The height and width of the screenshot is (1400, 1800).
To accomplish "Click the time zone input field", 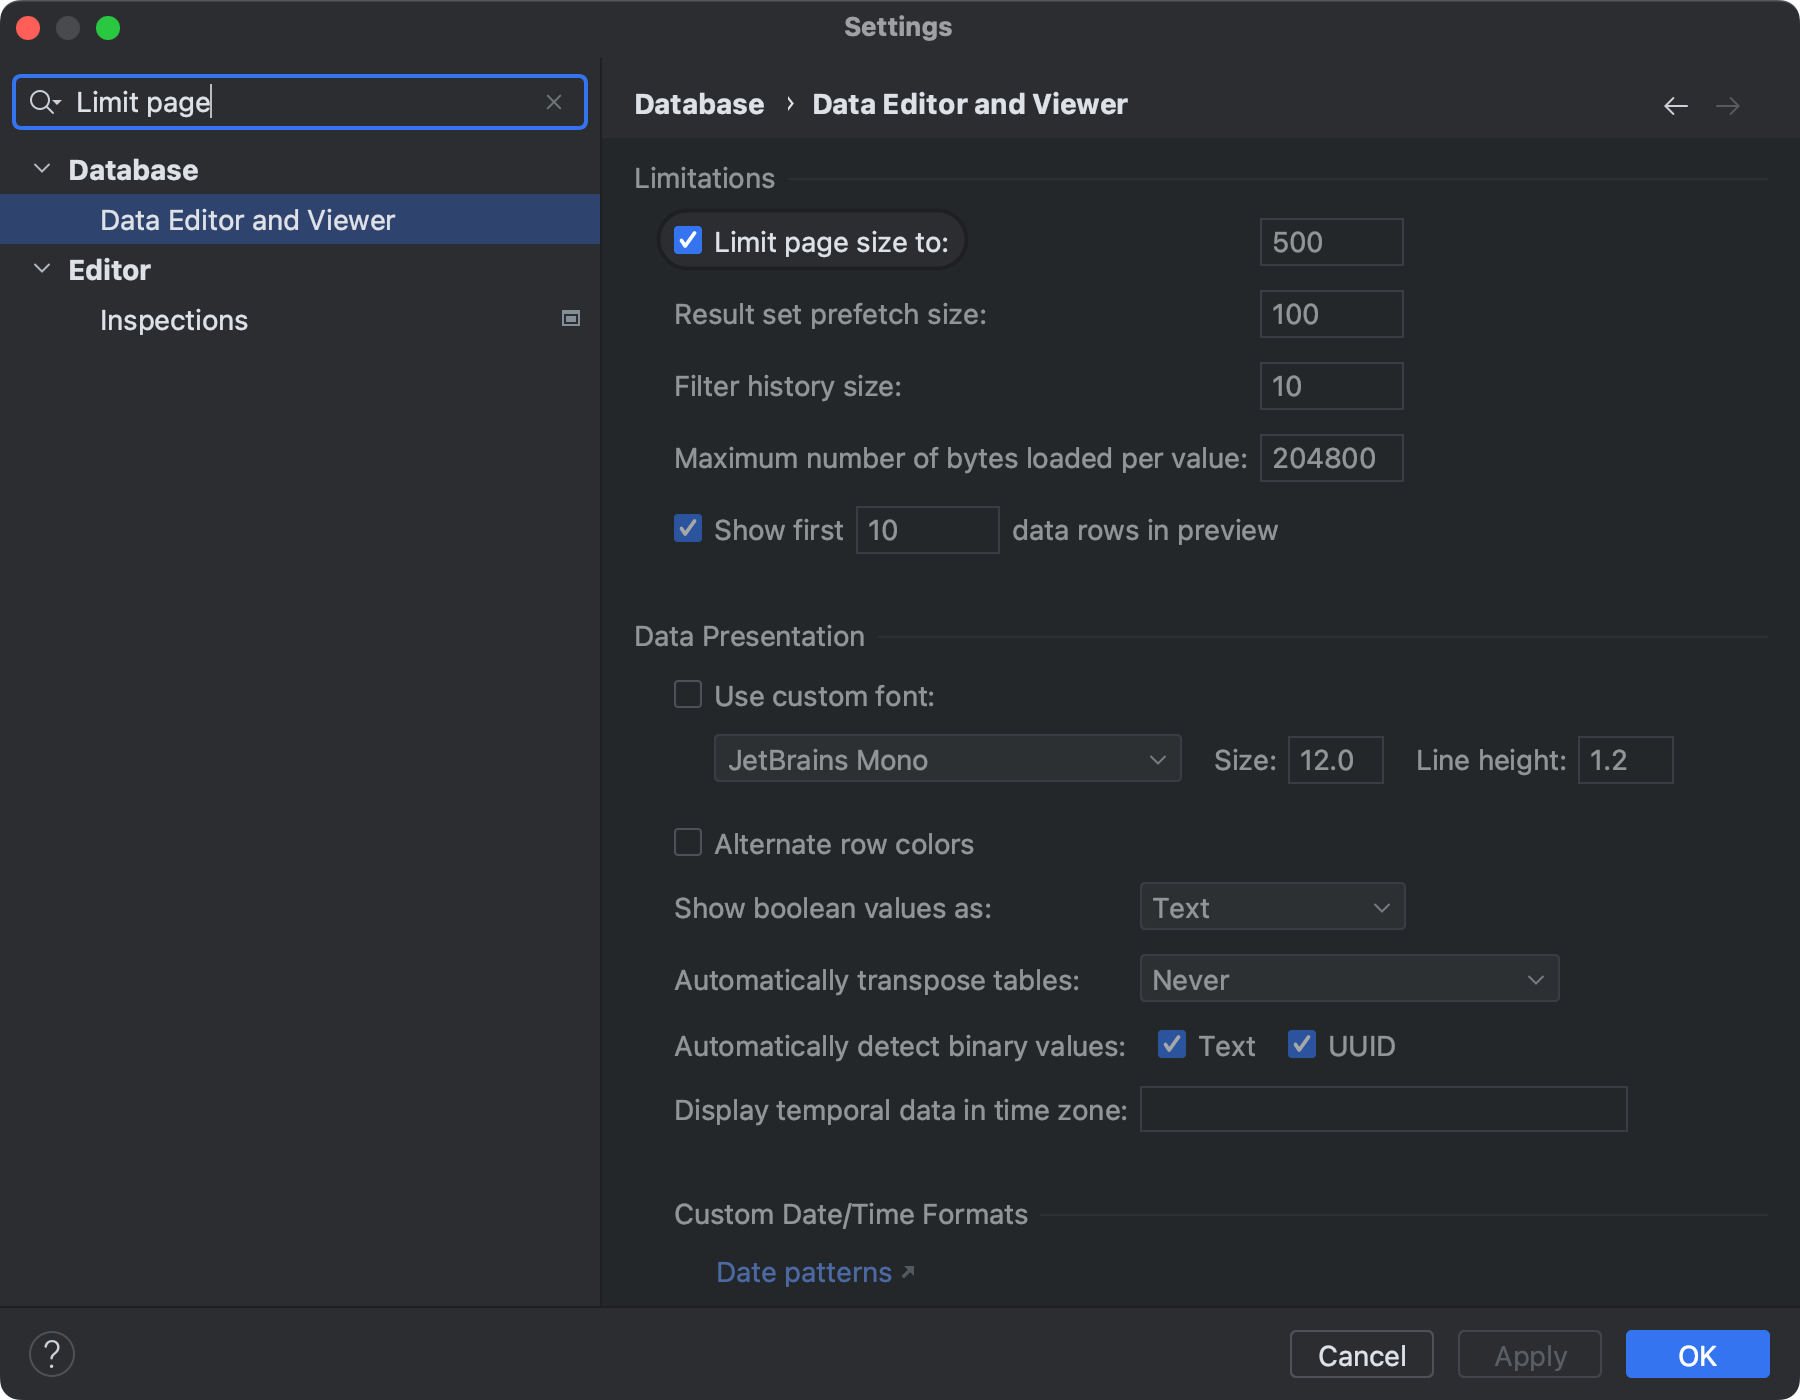I will (1382, 1109).
